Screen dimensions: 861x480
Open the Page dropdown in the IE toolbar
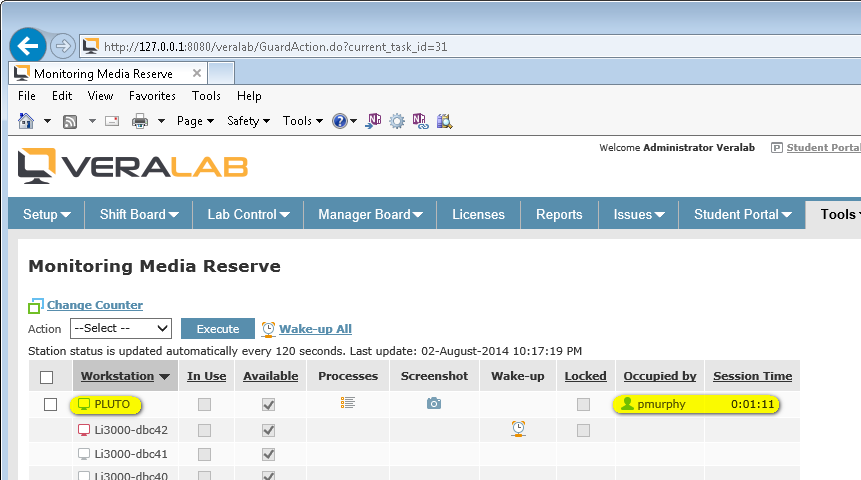(195, 121)
